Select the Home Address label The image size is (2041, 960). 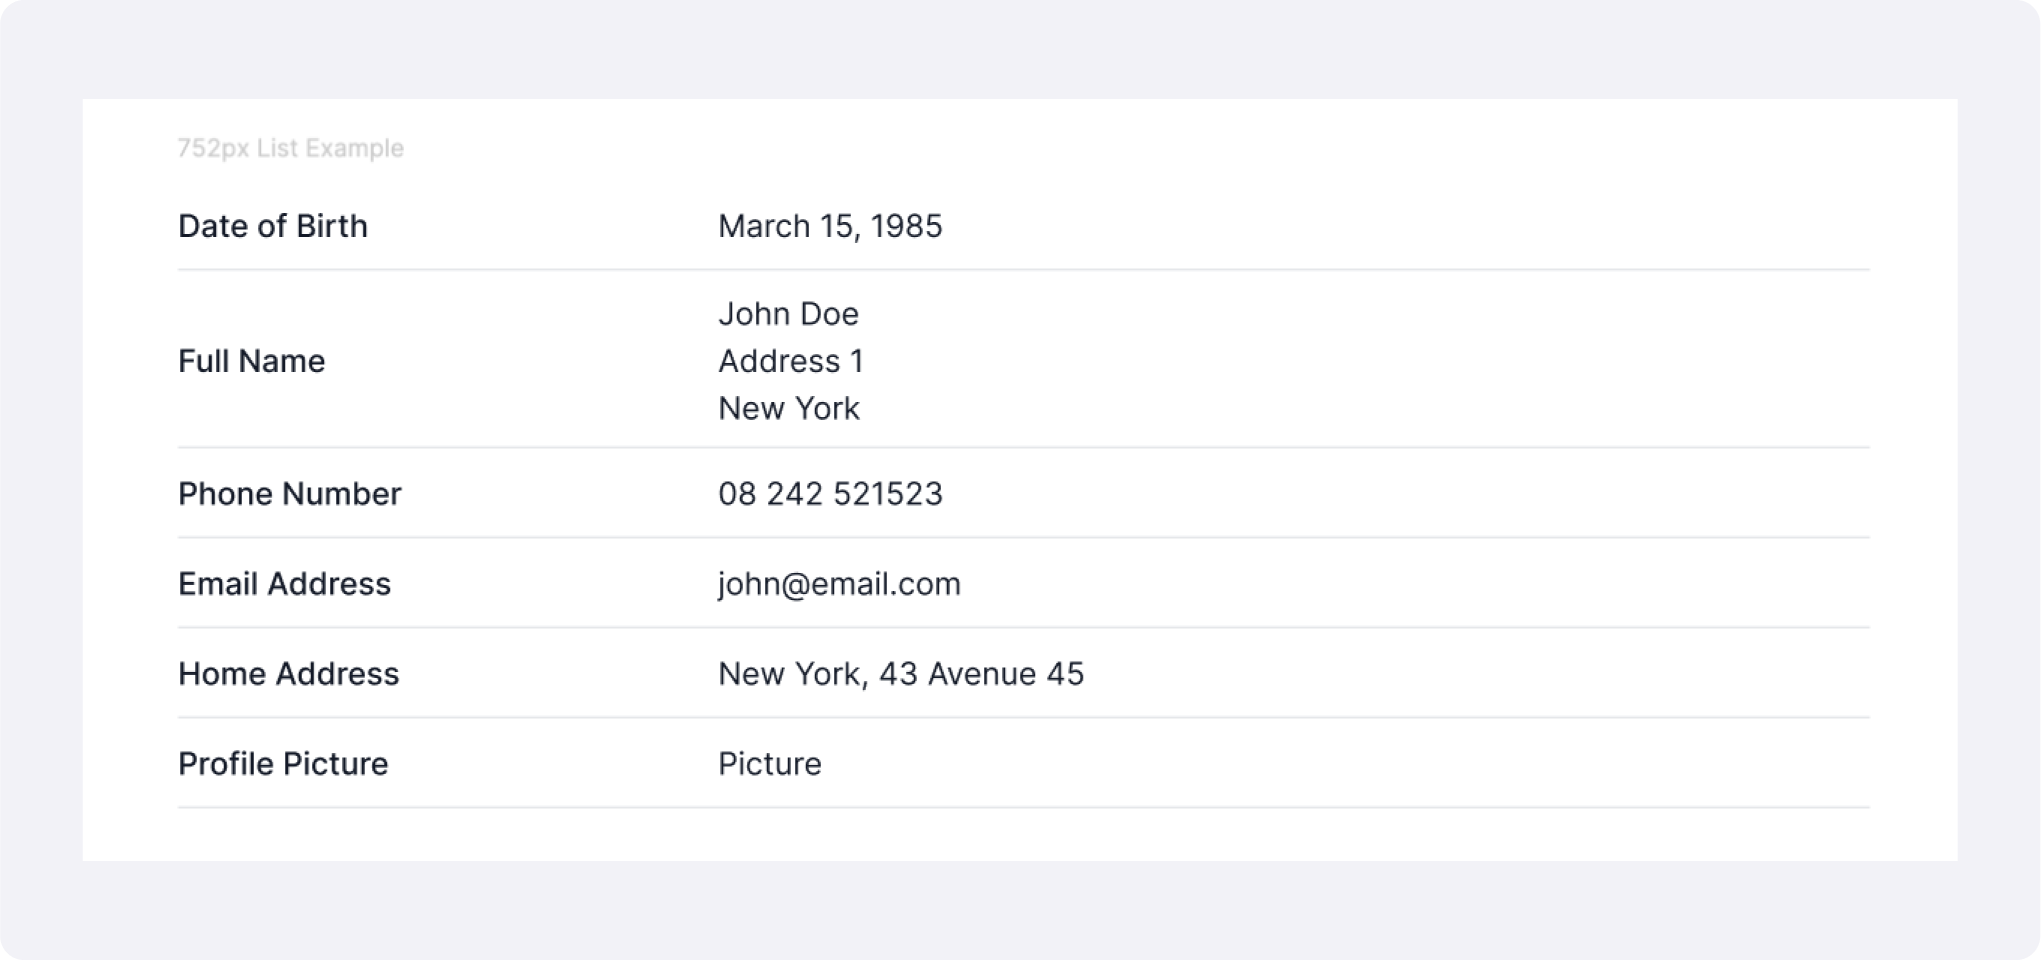pyautogui.click(x=289, y=674)
